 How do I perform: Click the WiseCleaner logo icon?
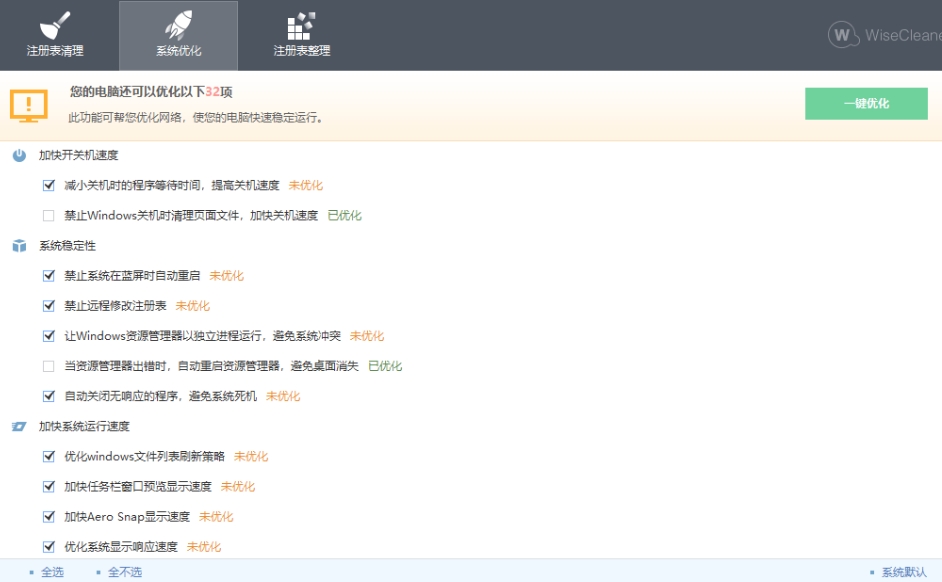[x=843, y=35]
